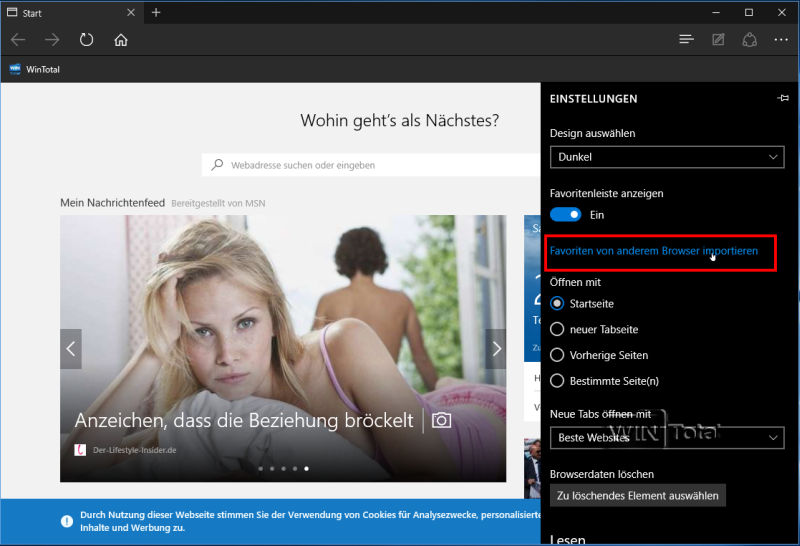The height and width of the screenshot is (546, 800).
Task: Maximize the Edge window
Action: 748,12
